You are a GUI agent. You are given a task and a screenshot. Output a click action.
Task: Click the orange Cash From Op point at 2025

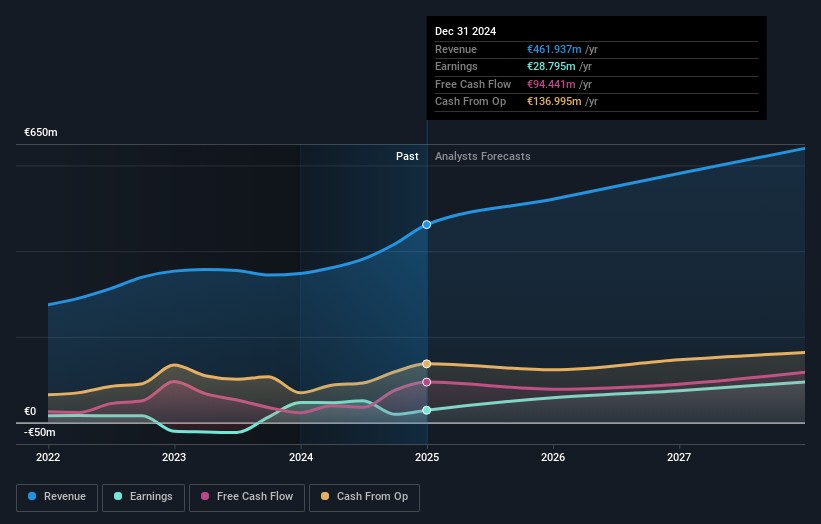(427, 364)
